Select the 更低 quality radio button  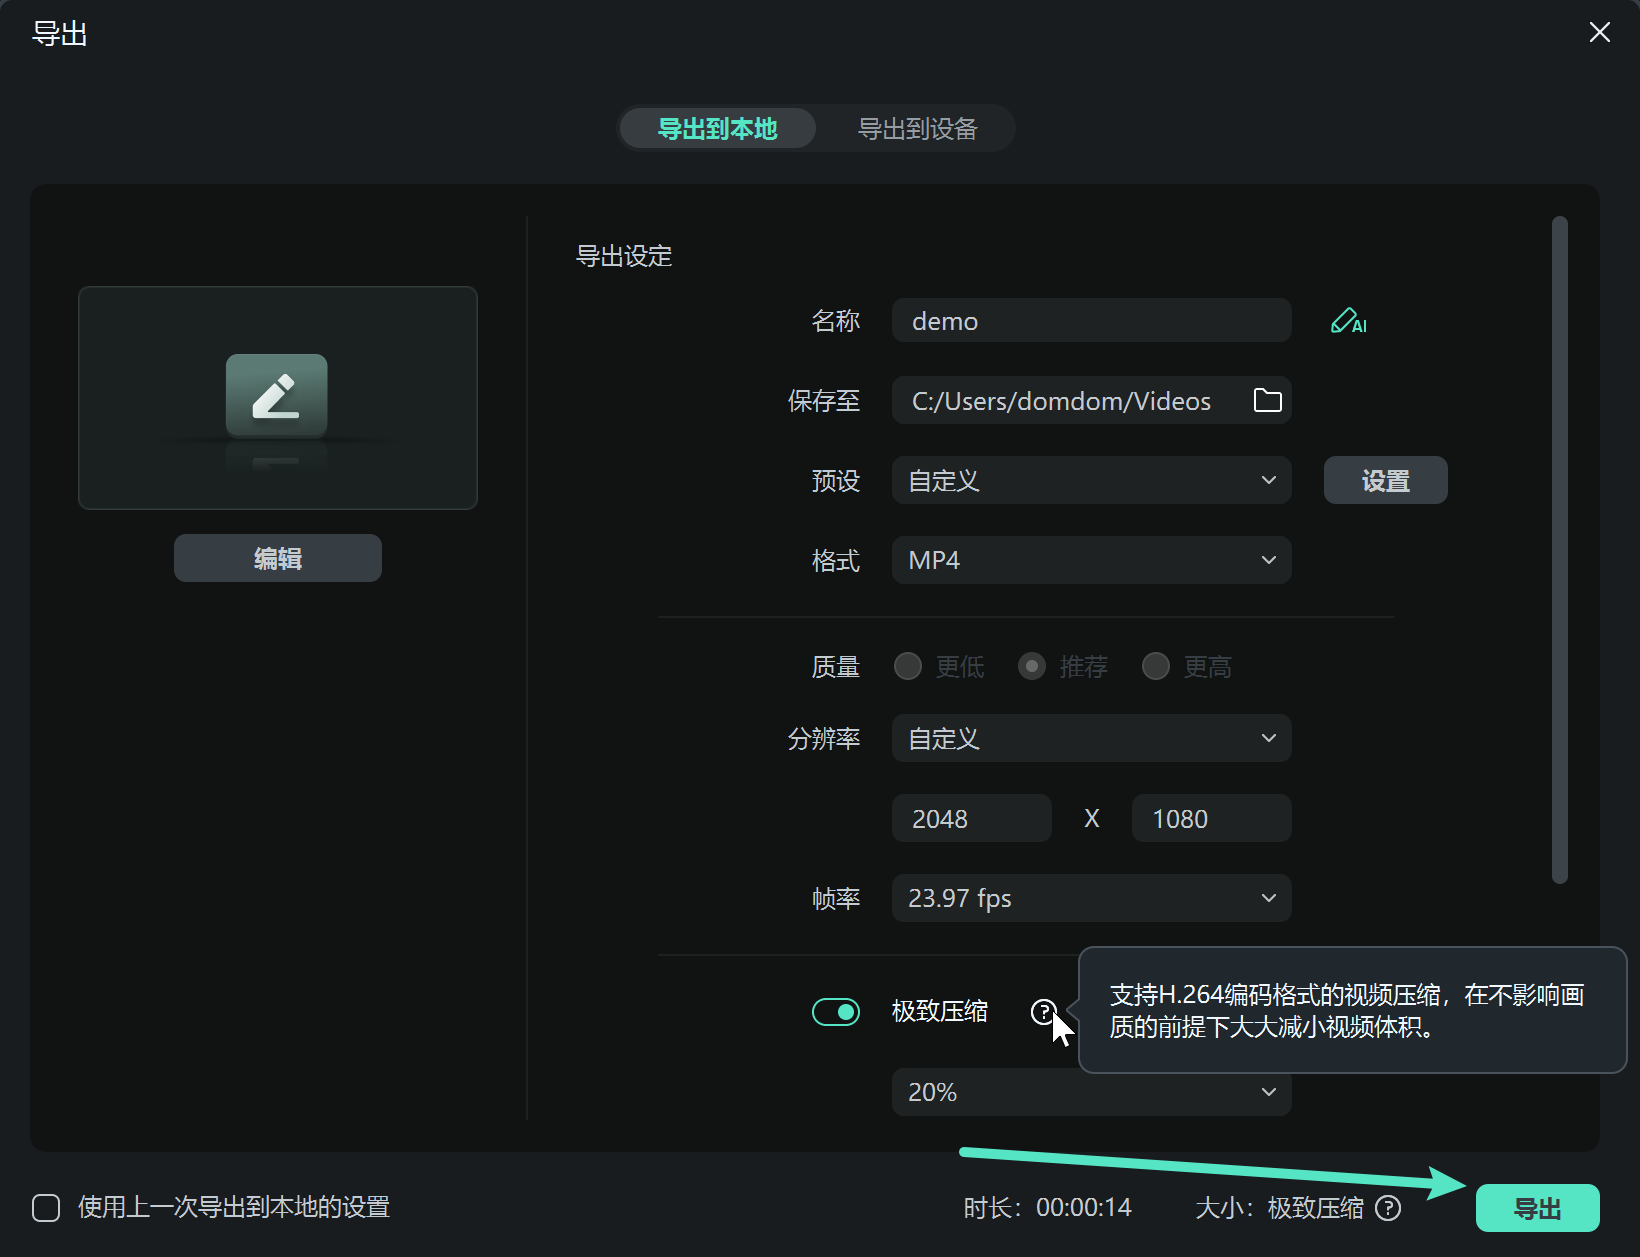pyautogui.click(x=907, y=666)
